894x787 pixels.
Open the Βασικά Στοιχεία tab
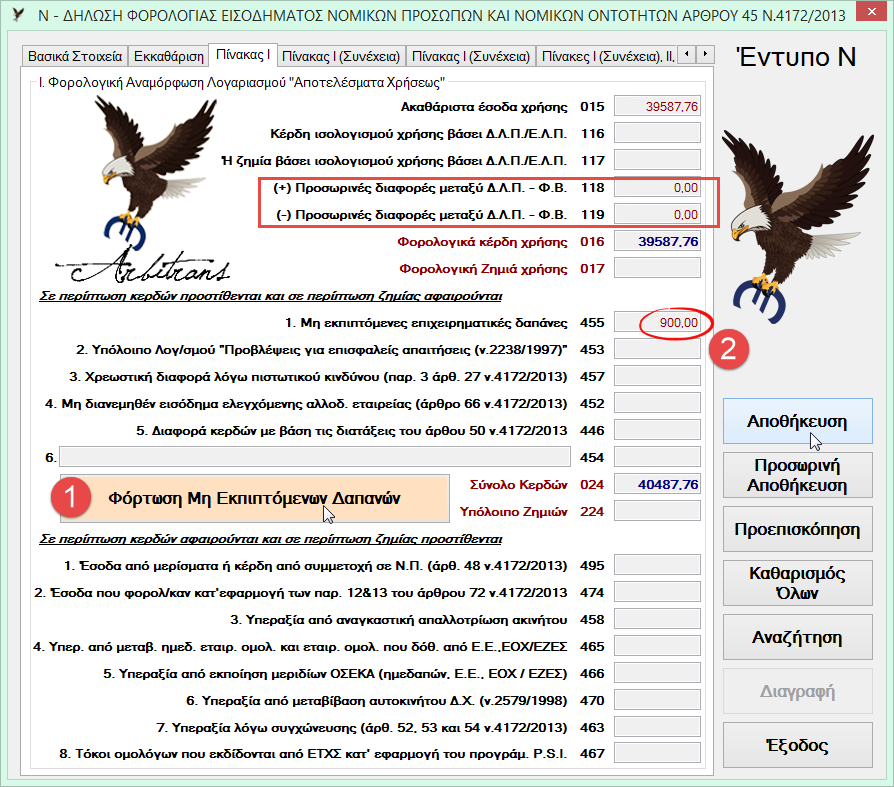75,56
